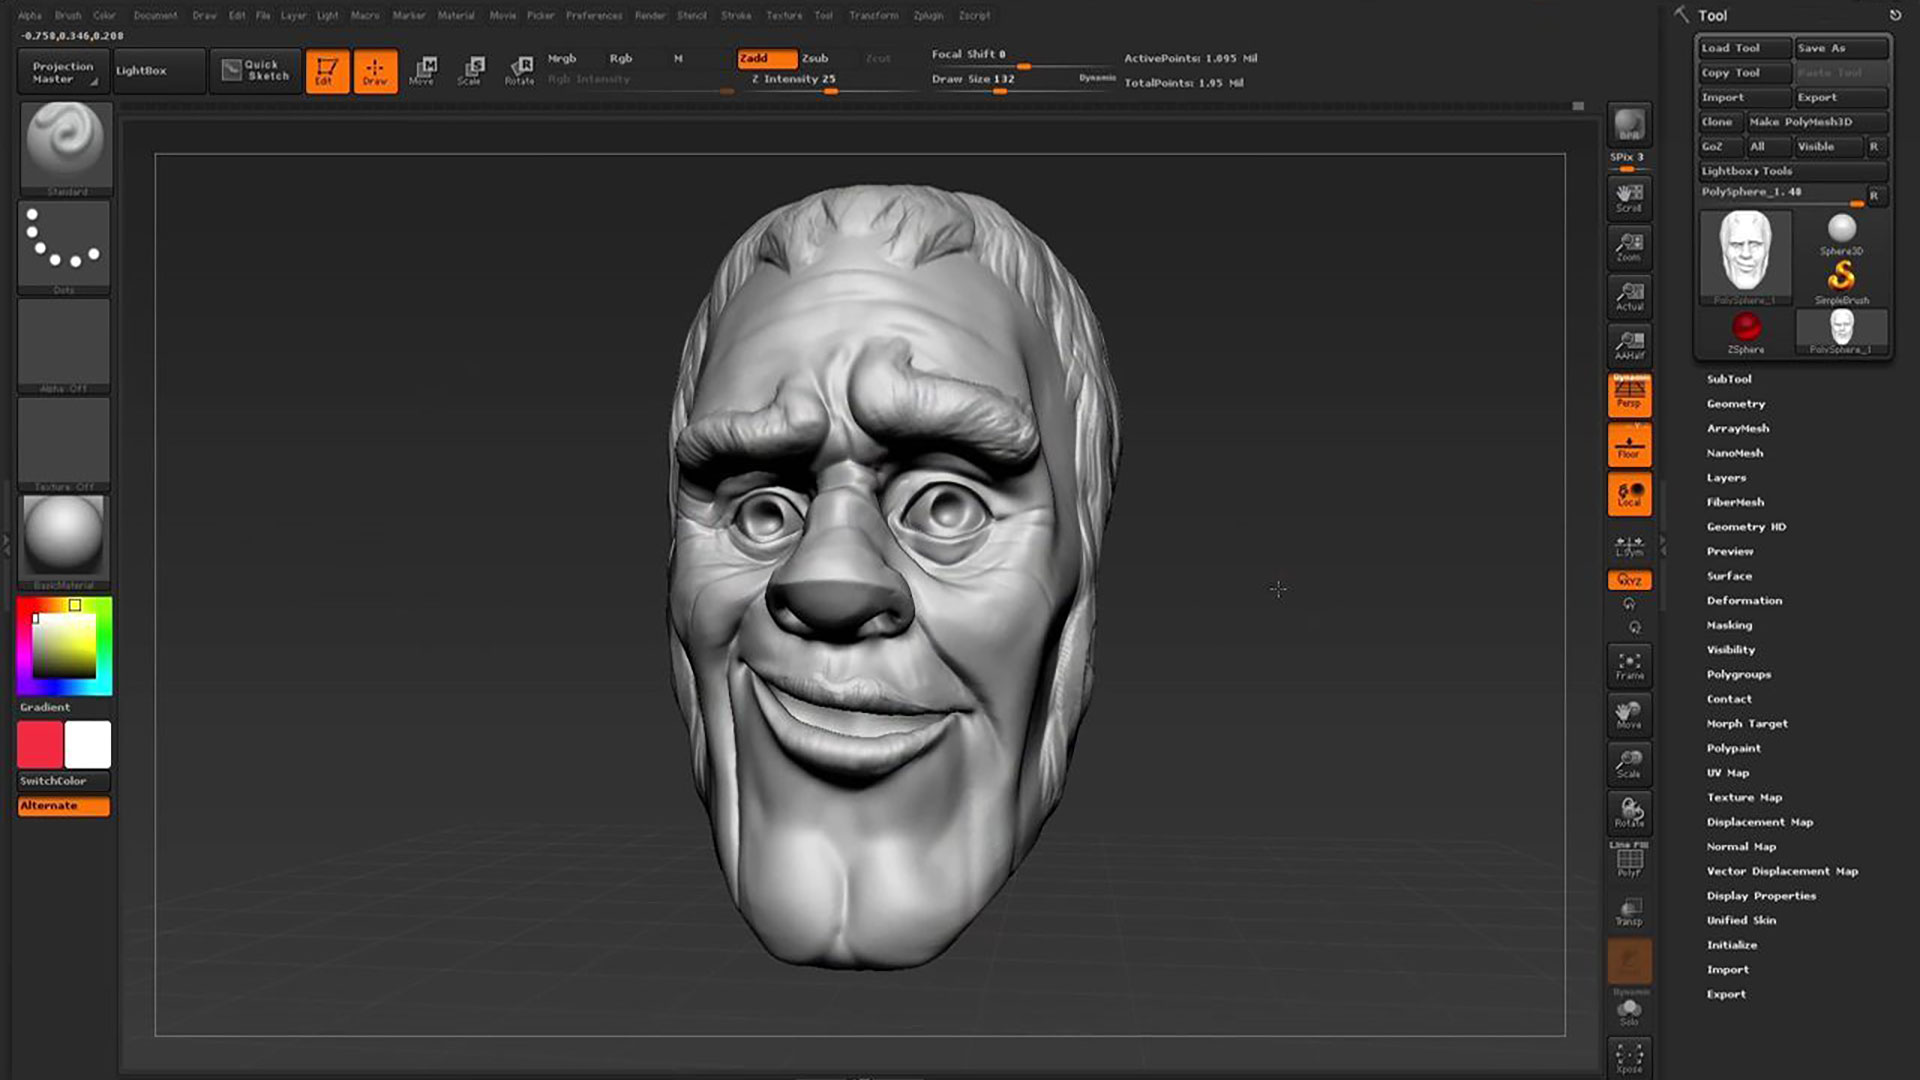Open Projection Master

[63, 71]
